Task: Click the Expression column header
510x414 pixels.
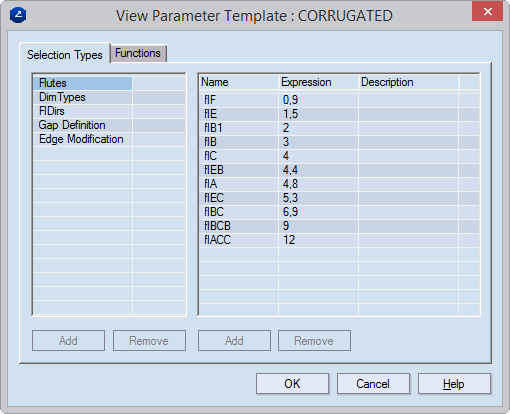Action: [318, 82]
